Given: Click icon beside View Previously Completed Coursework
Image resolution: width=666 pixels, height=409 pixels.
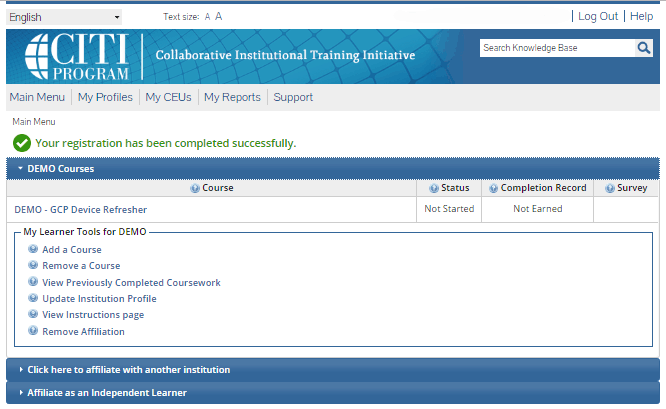Looking at the screenshot, I should [33, 282].
